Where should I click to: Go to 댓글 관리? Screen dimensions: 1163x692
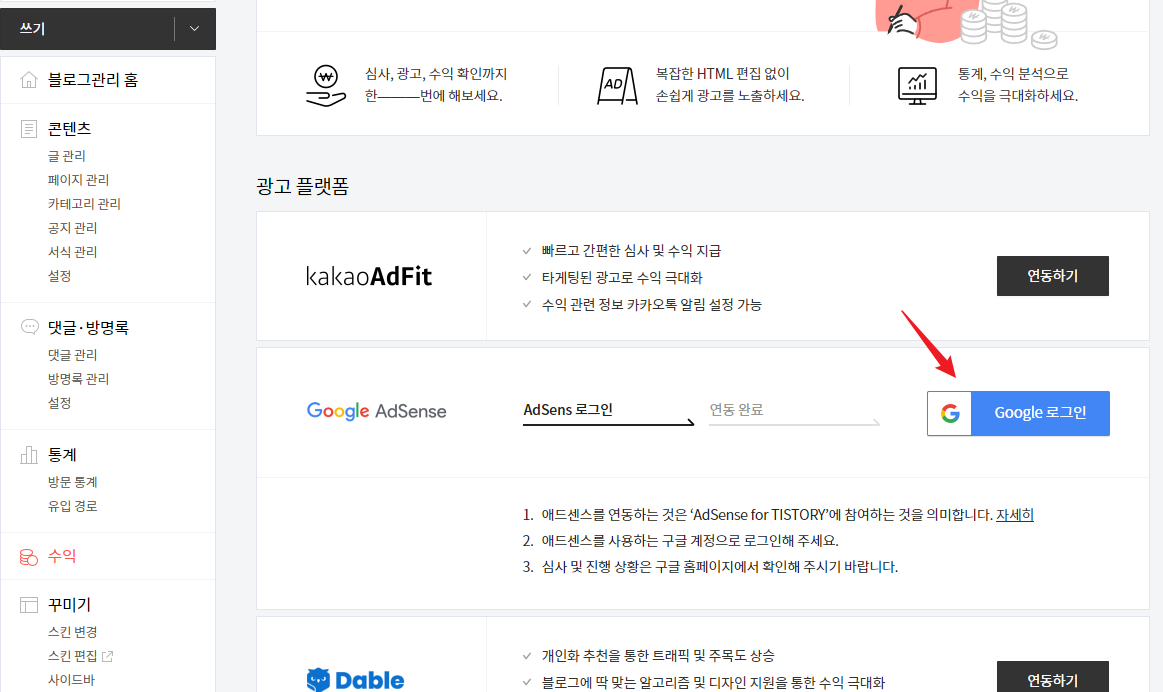pos(73,355)
